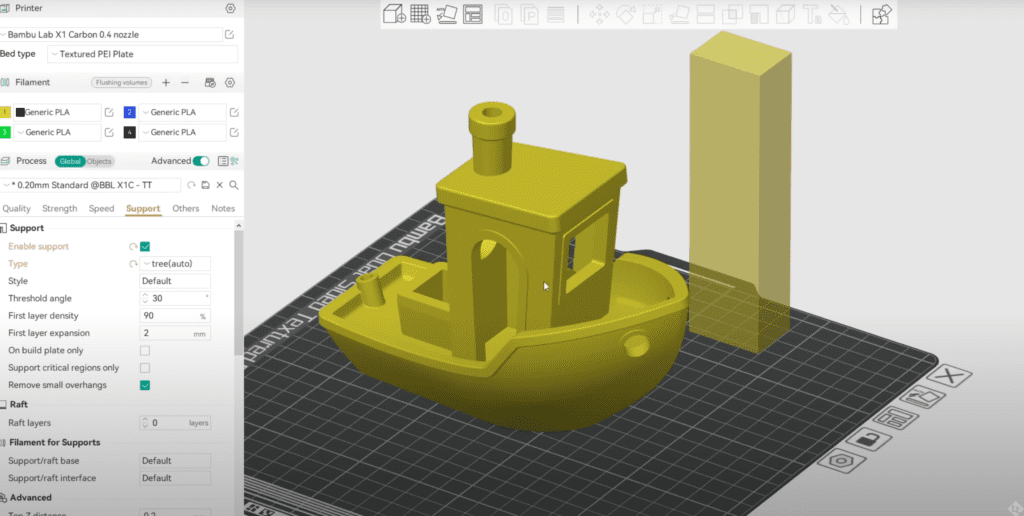The width and height of the screenshot is (1024, 516).
Task: Check Support critical regions only checkbox
Action: pyautogui.click(x=145, y=368)
